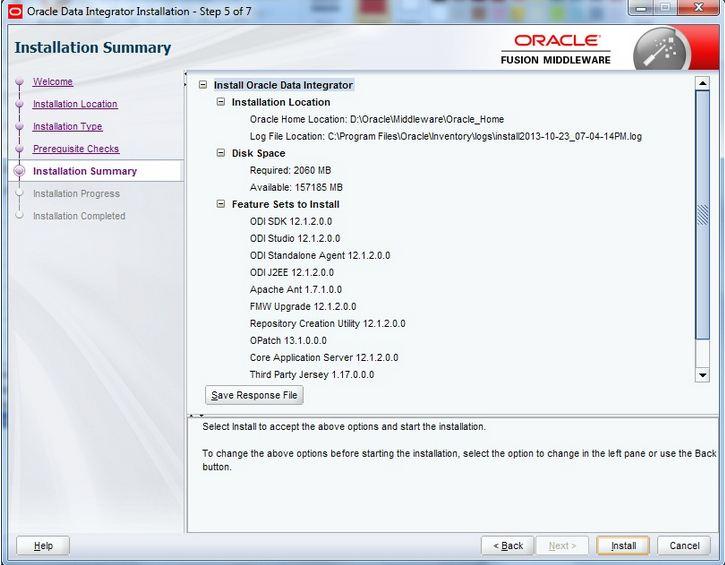Select the Install Oracle Data Integrator tree label
The height and width of the screenshot is (565, 725).
pyautogui.click(x=283, y=85)
